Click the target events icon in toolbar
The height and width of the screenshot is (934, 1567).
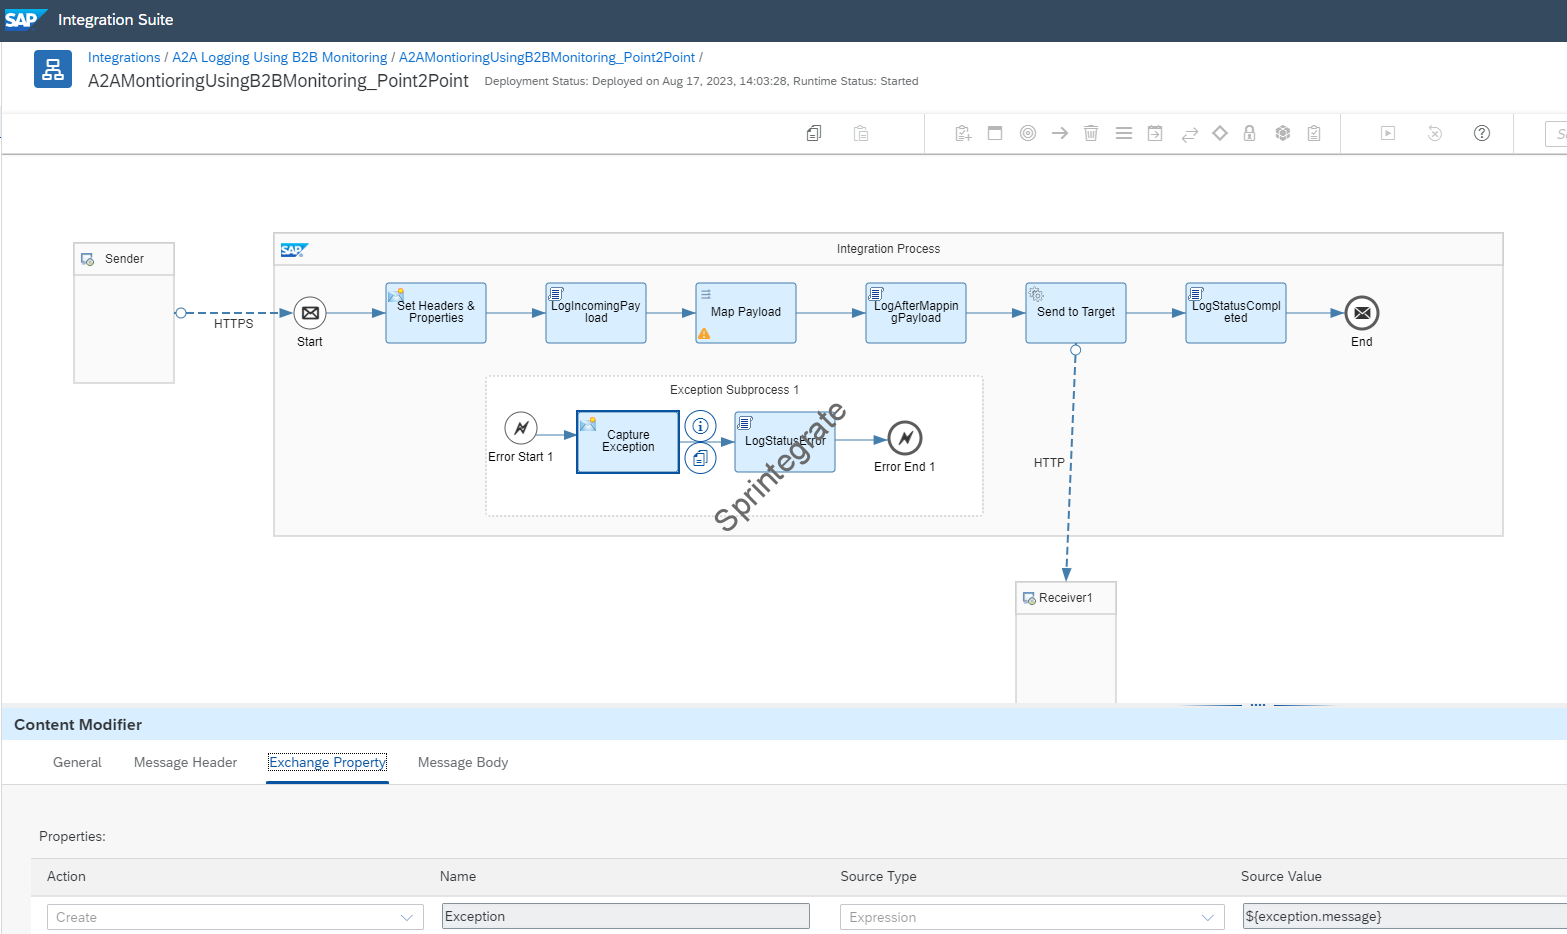(x=1028, y=133)
